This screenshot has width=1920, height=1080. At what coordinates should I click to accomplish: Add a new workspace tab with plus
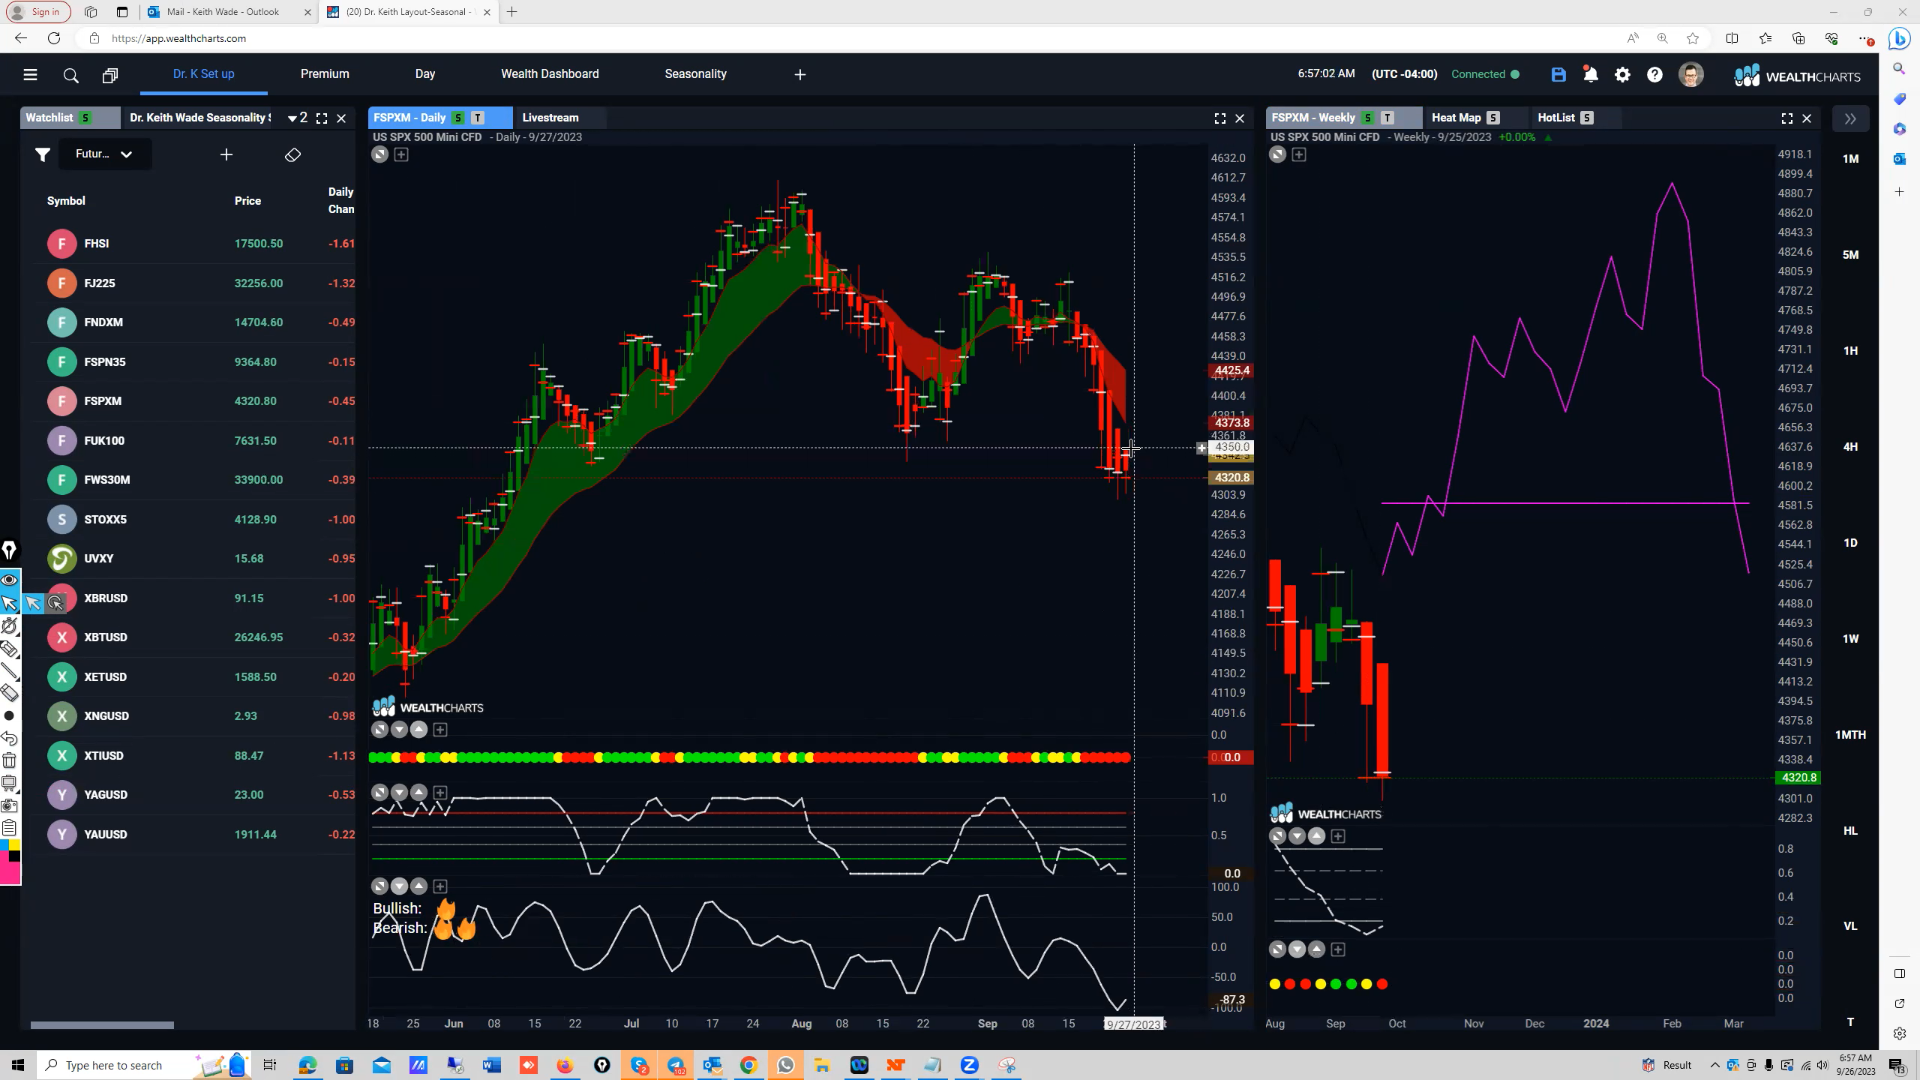coord(800,75)
